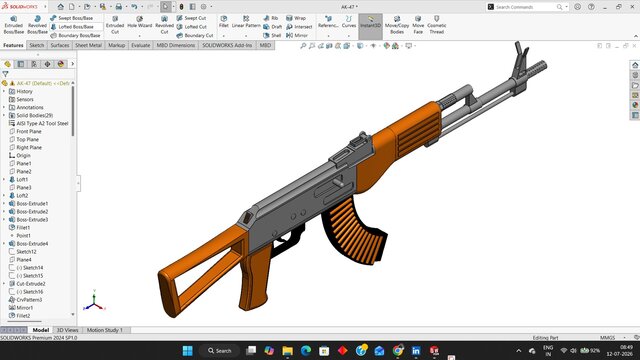The image size is (640, 360).
Task: Open the DimXpertManager panel tab
Action: tap(47, 64)
